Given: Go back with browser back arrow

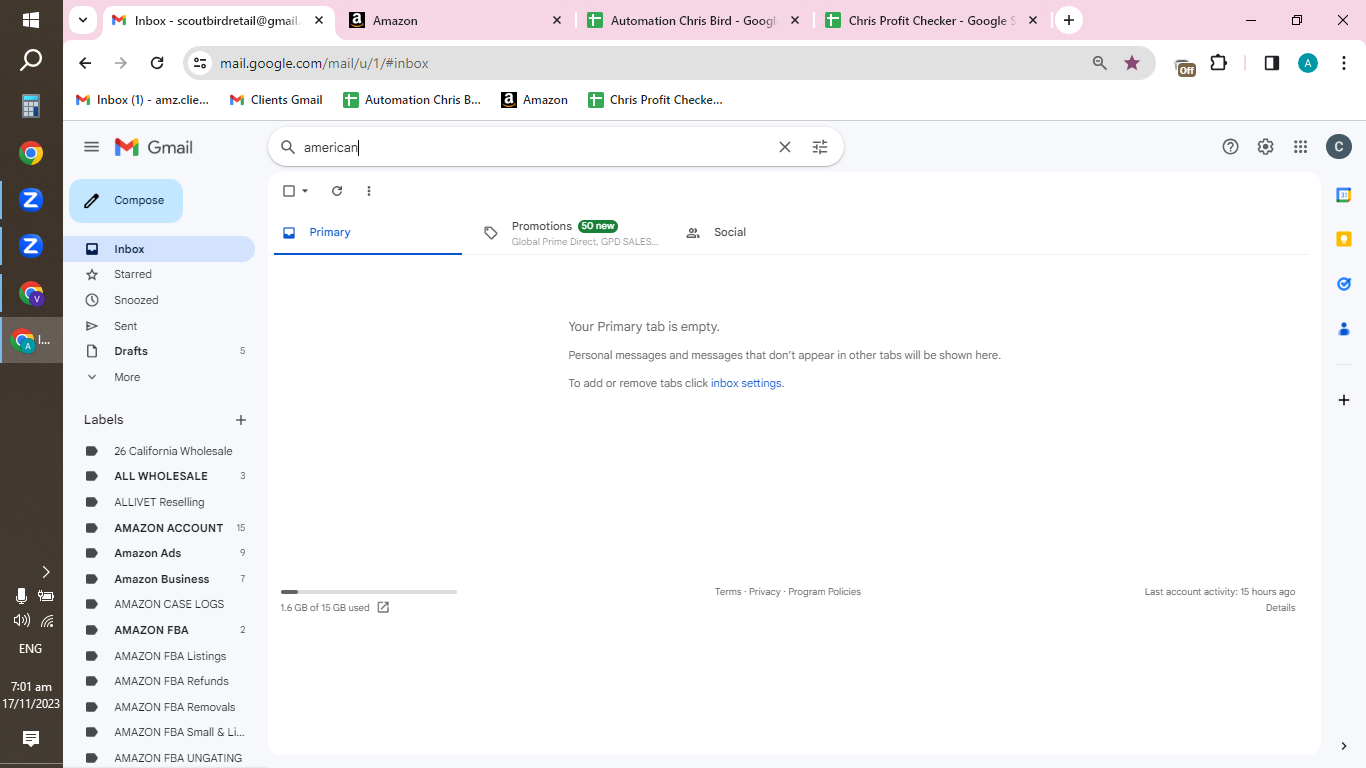Looking at the screenshot, I should point(85,63).
